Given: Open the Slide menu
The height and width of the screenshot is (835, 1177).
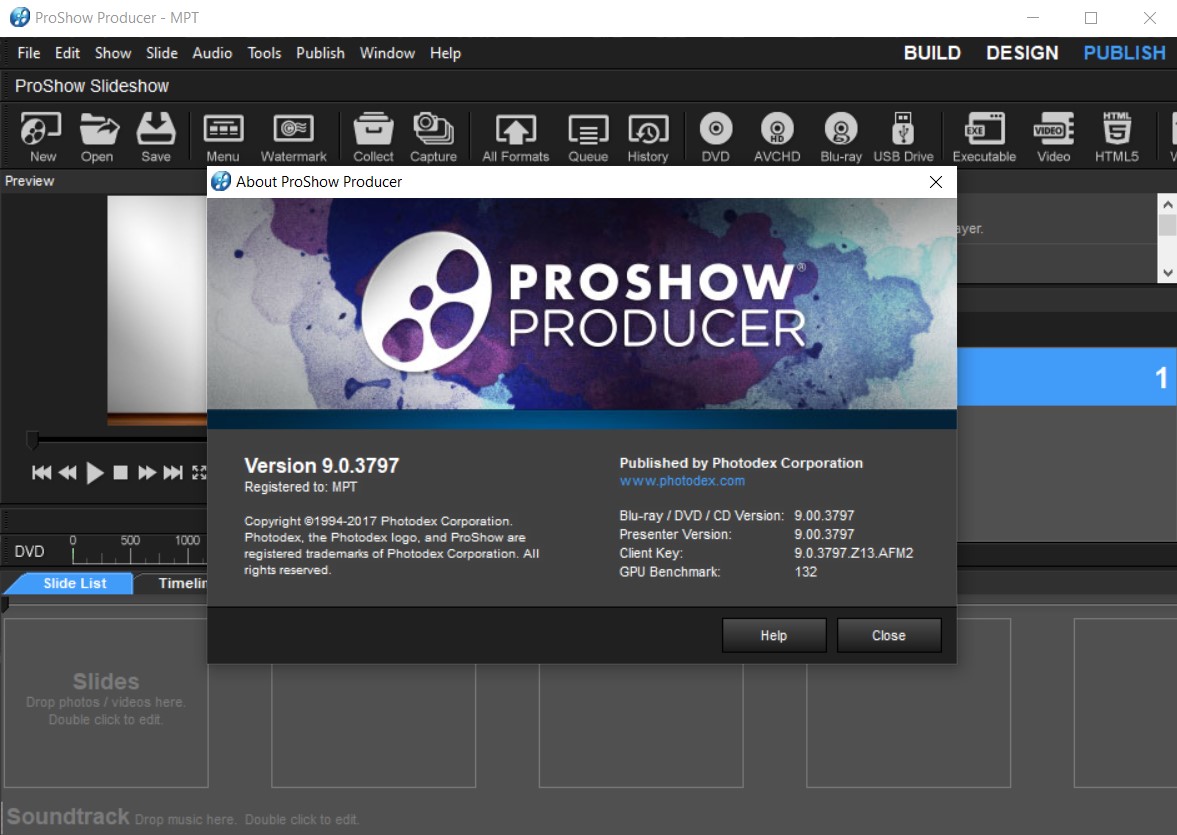Looking at the screenshot, I should click(x=161, y=53).
